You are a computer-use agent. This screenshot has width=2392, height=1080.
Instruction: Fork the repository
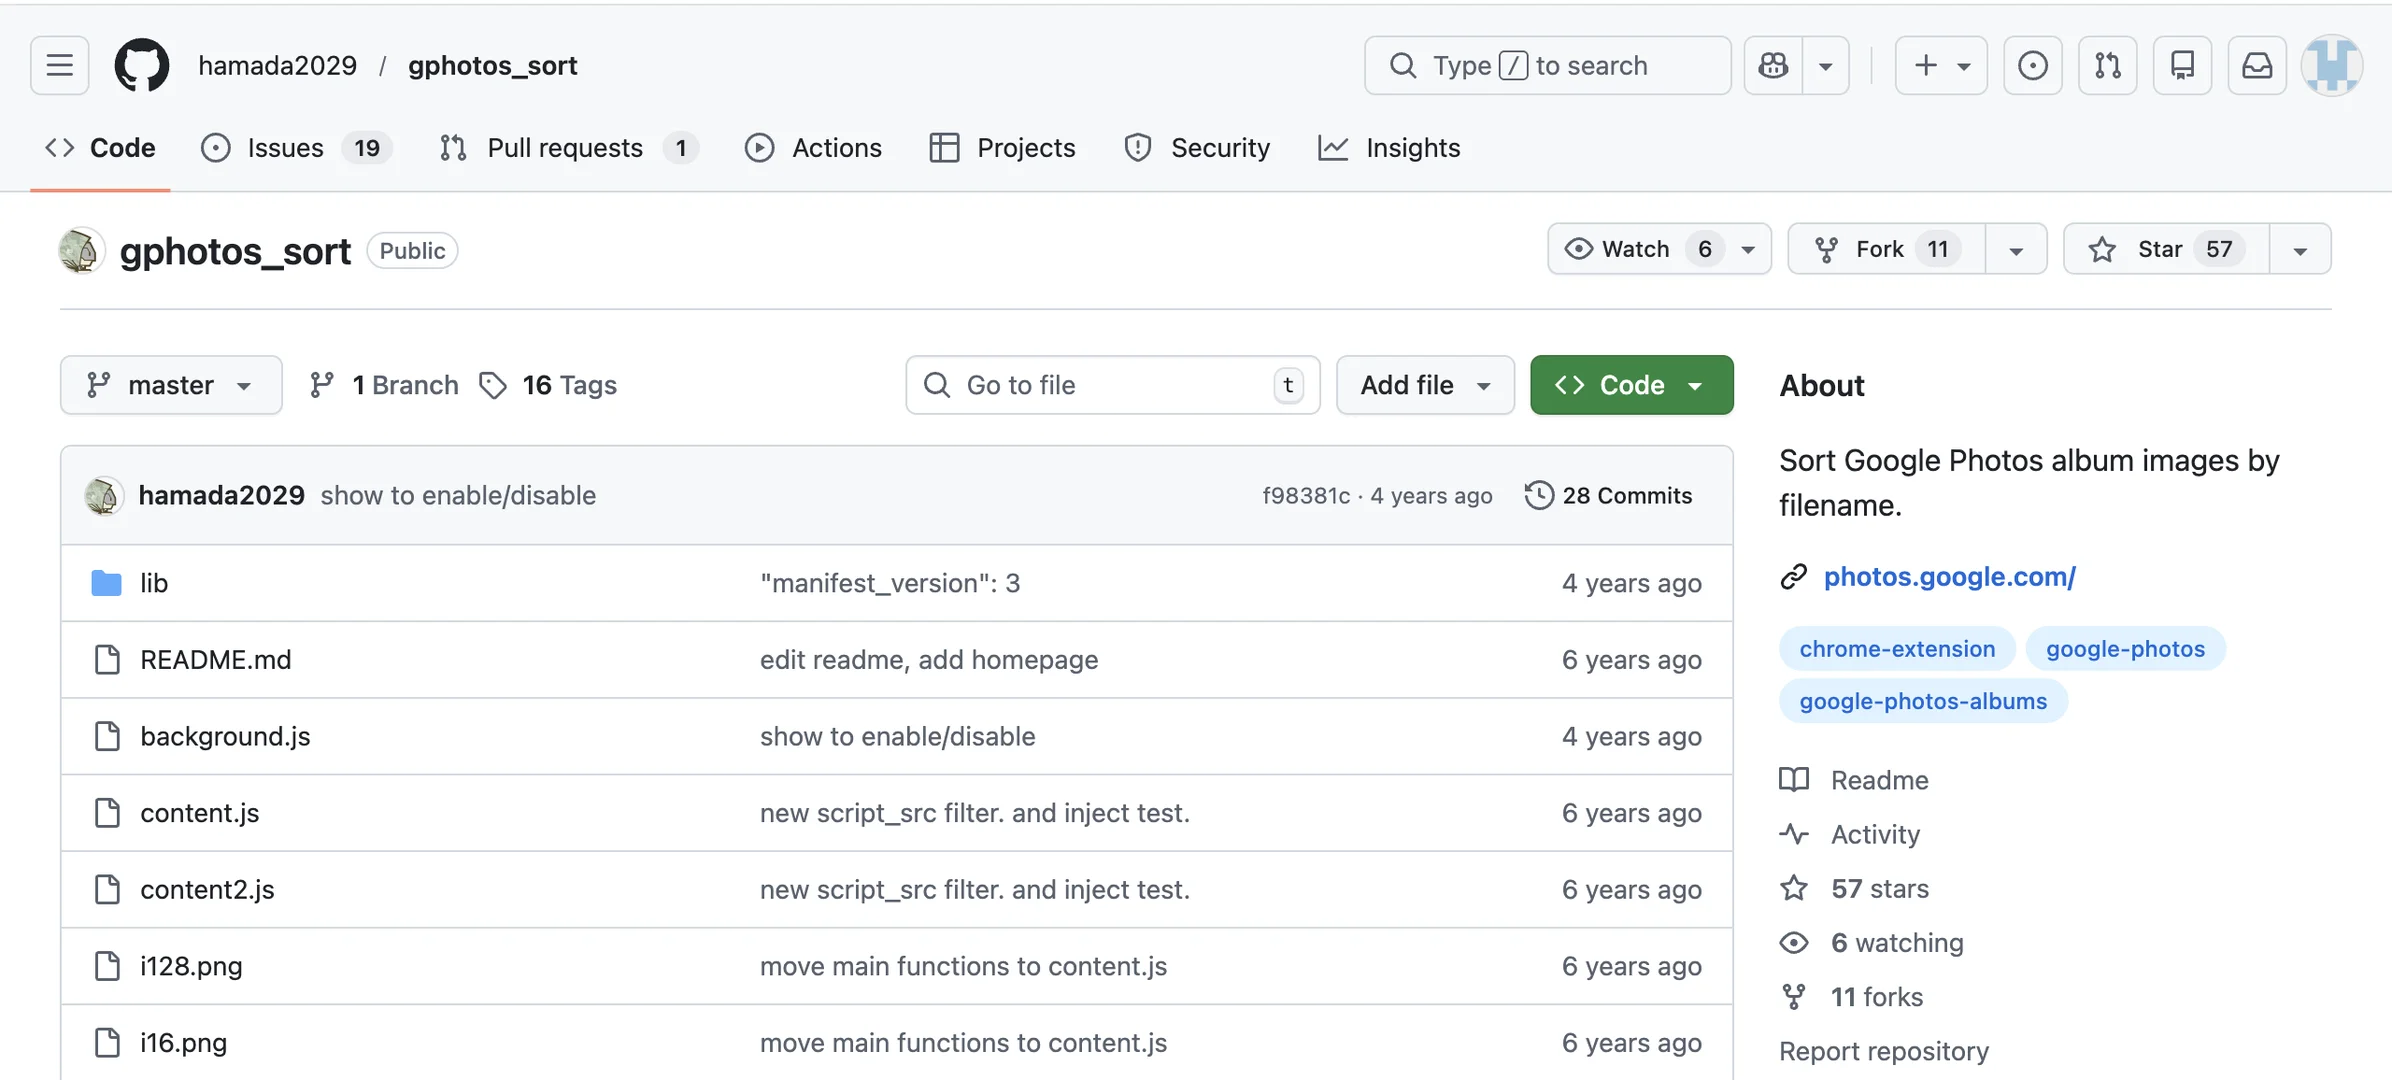click(1887, 249)
